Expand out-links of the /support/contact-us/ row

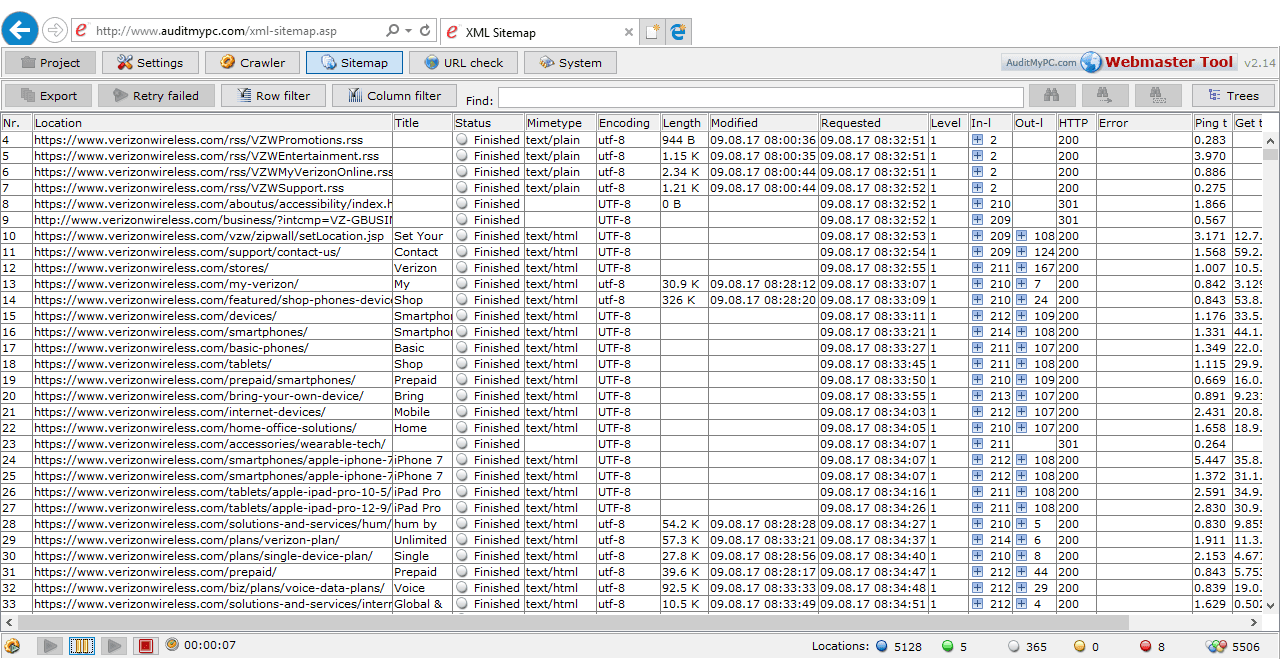1021,252
